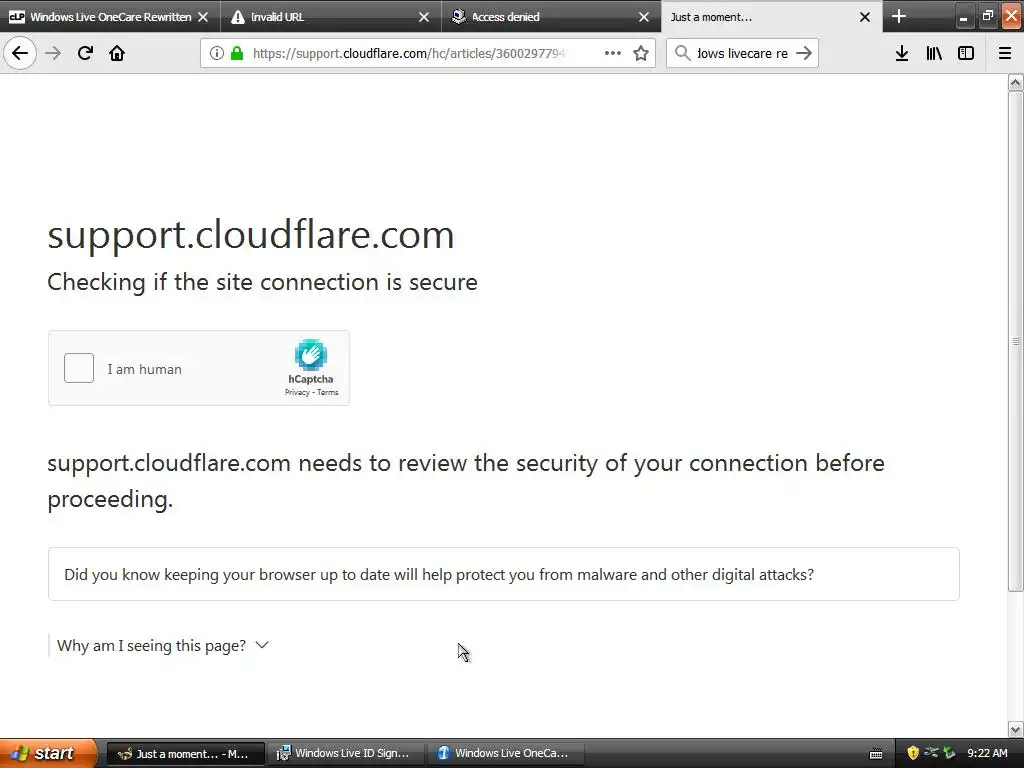Viewport: 1024px width, 768px height.
Task: Open the Windows Start menu
Action: (x=48, y=753)
